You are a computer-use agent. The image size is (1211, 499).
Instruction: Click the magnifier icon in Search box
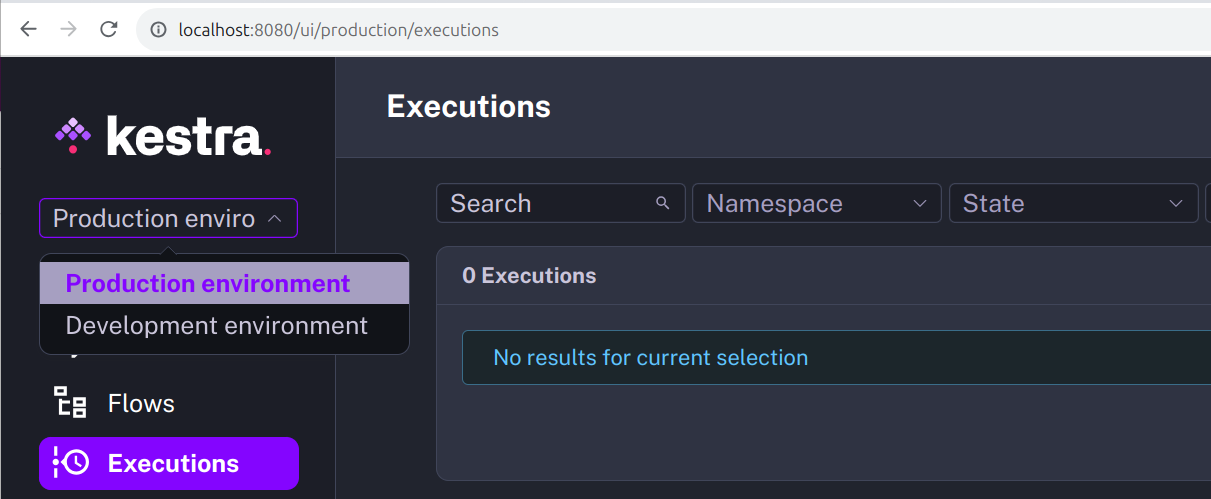[662, 203]
